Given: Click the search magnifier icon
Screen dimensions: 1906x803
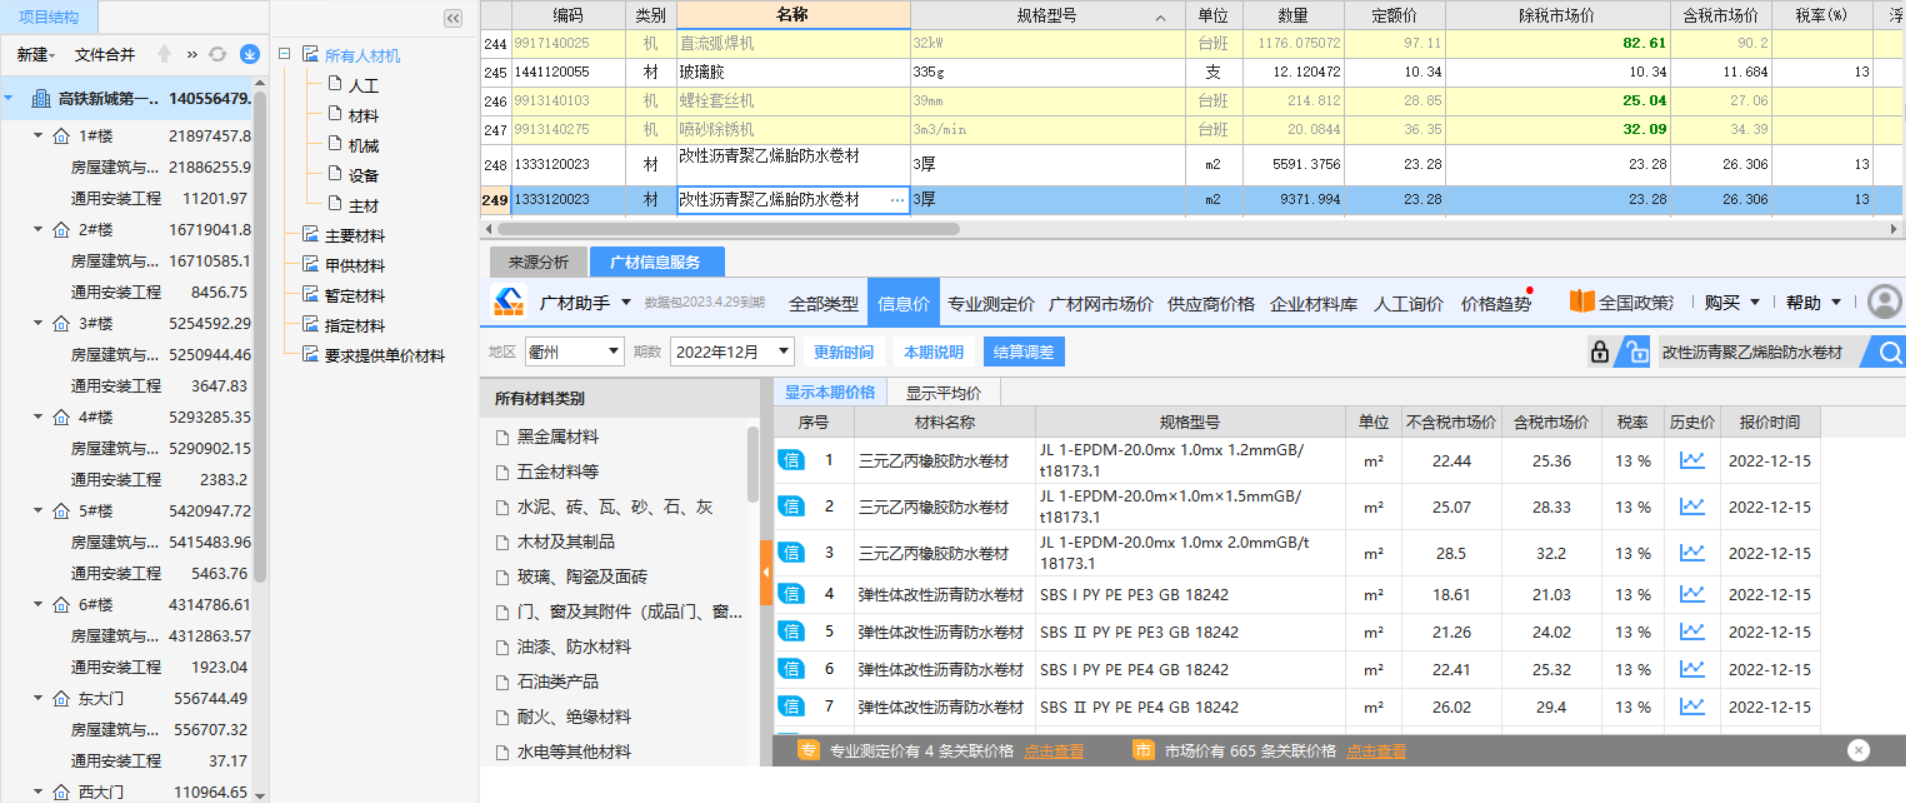Looking at the screenshot, I should (1889, 352).
